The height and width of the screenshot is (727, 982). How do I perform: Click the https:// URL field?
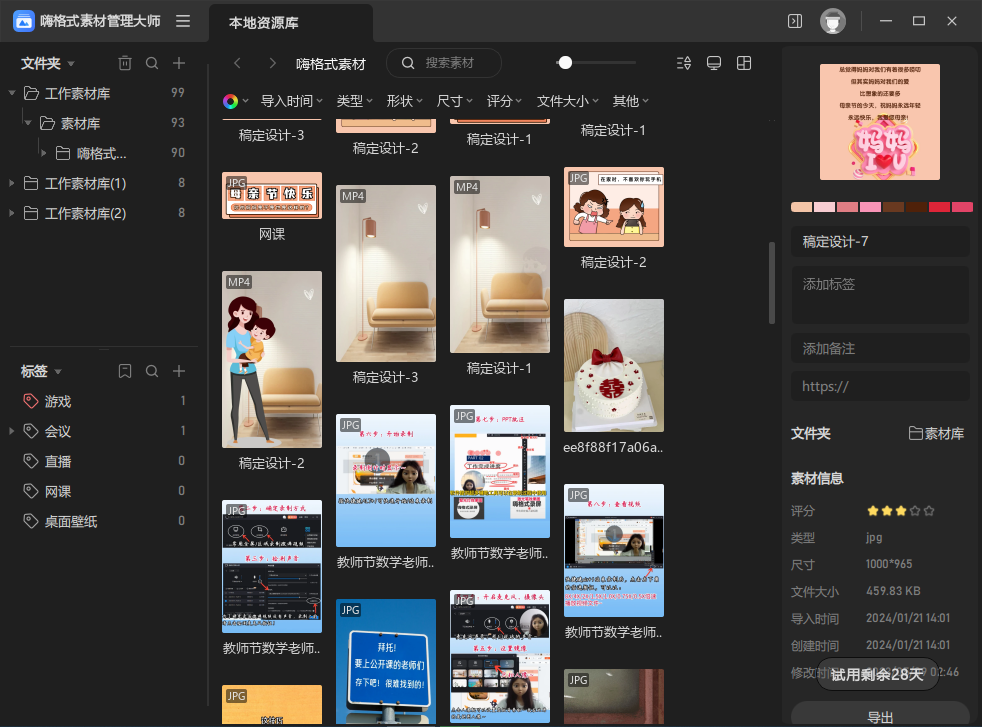[x=881, y=386]
